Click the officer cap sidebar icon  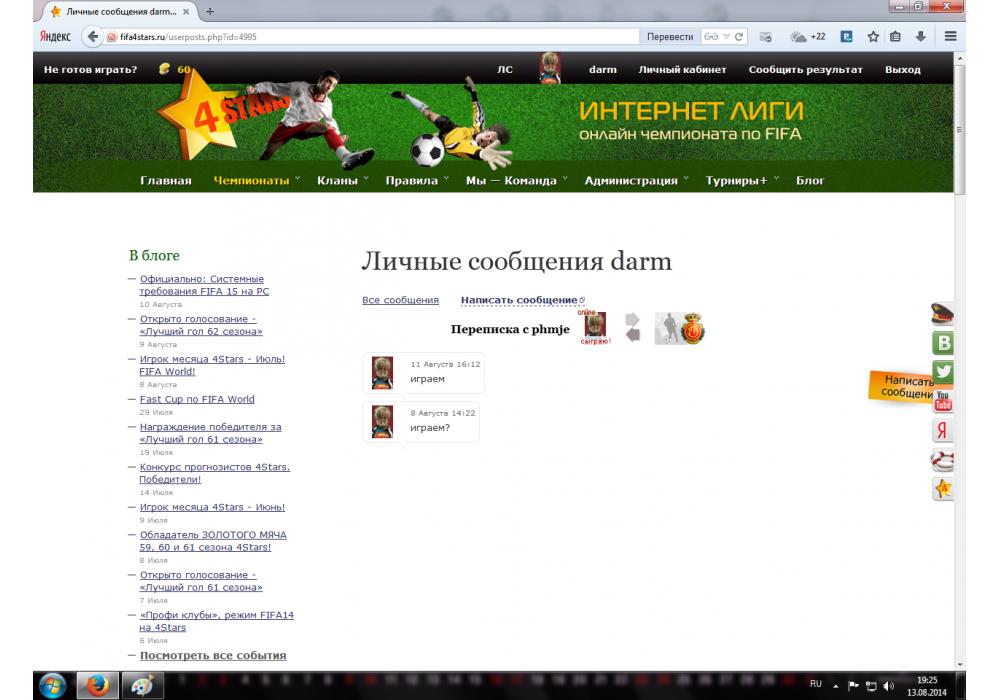(942, 315)
